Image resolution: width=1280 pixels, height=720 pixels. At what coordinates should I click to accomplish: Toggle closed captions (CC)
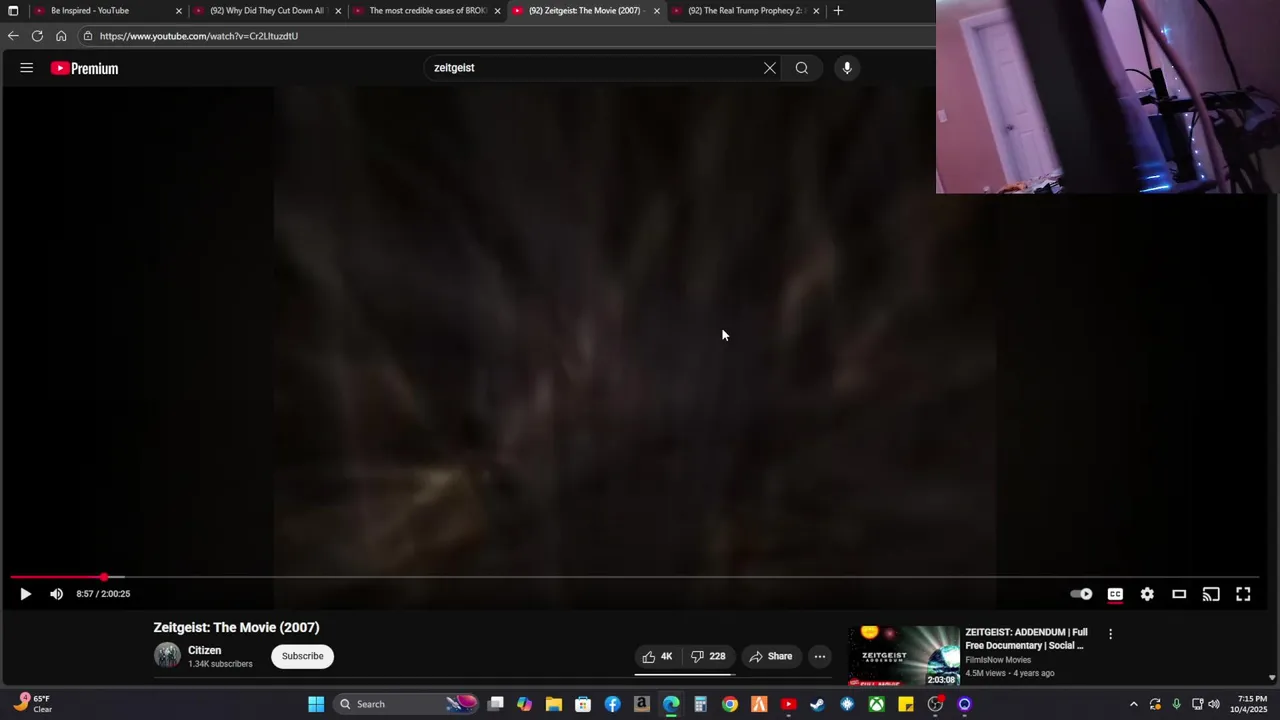pos(1115,594)
